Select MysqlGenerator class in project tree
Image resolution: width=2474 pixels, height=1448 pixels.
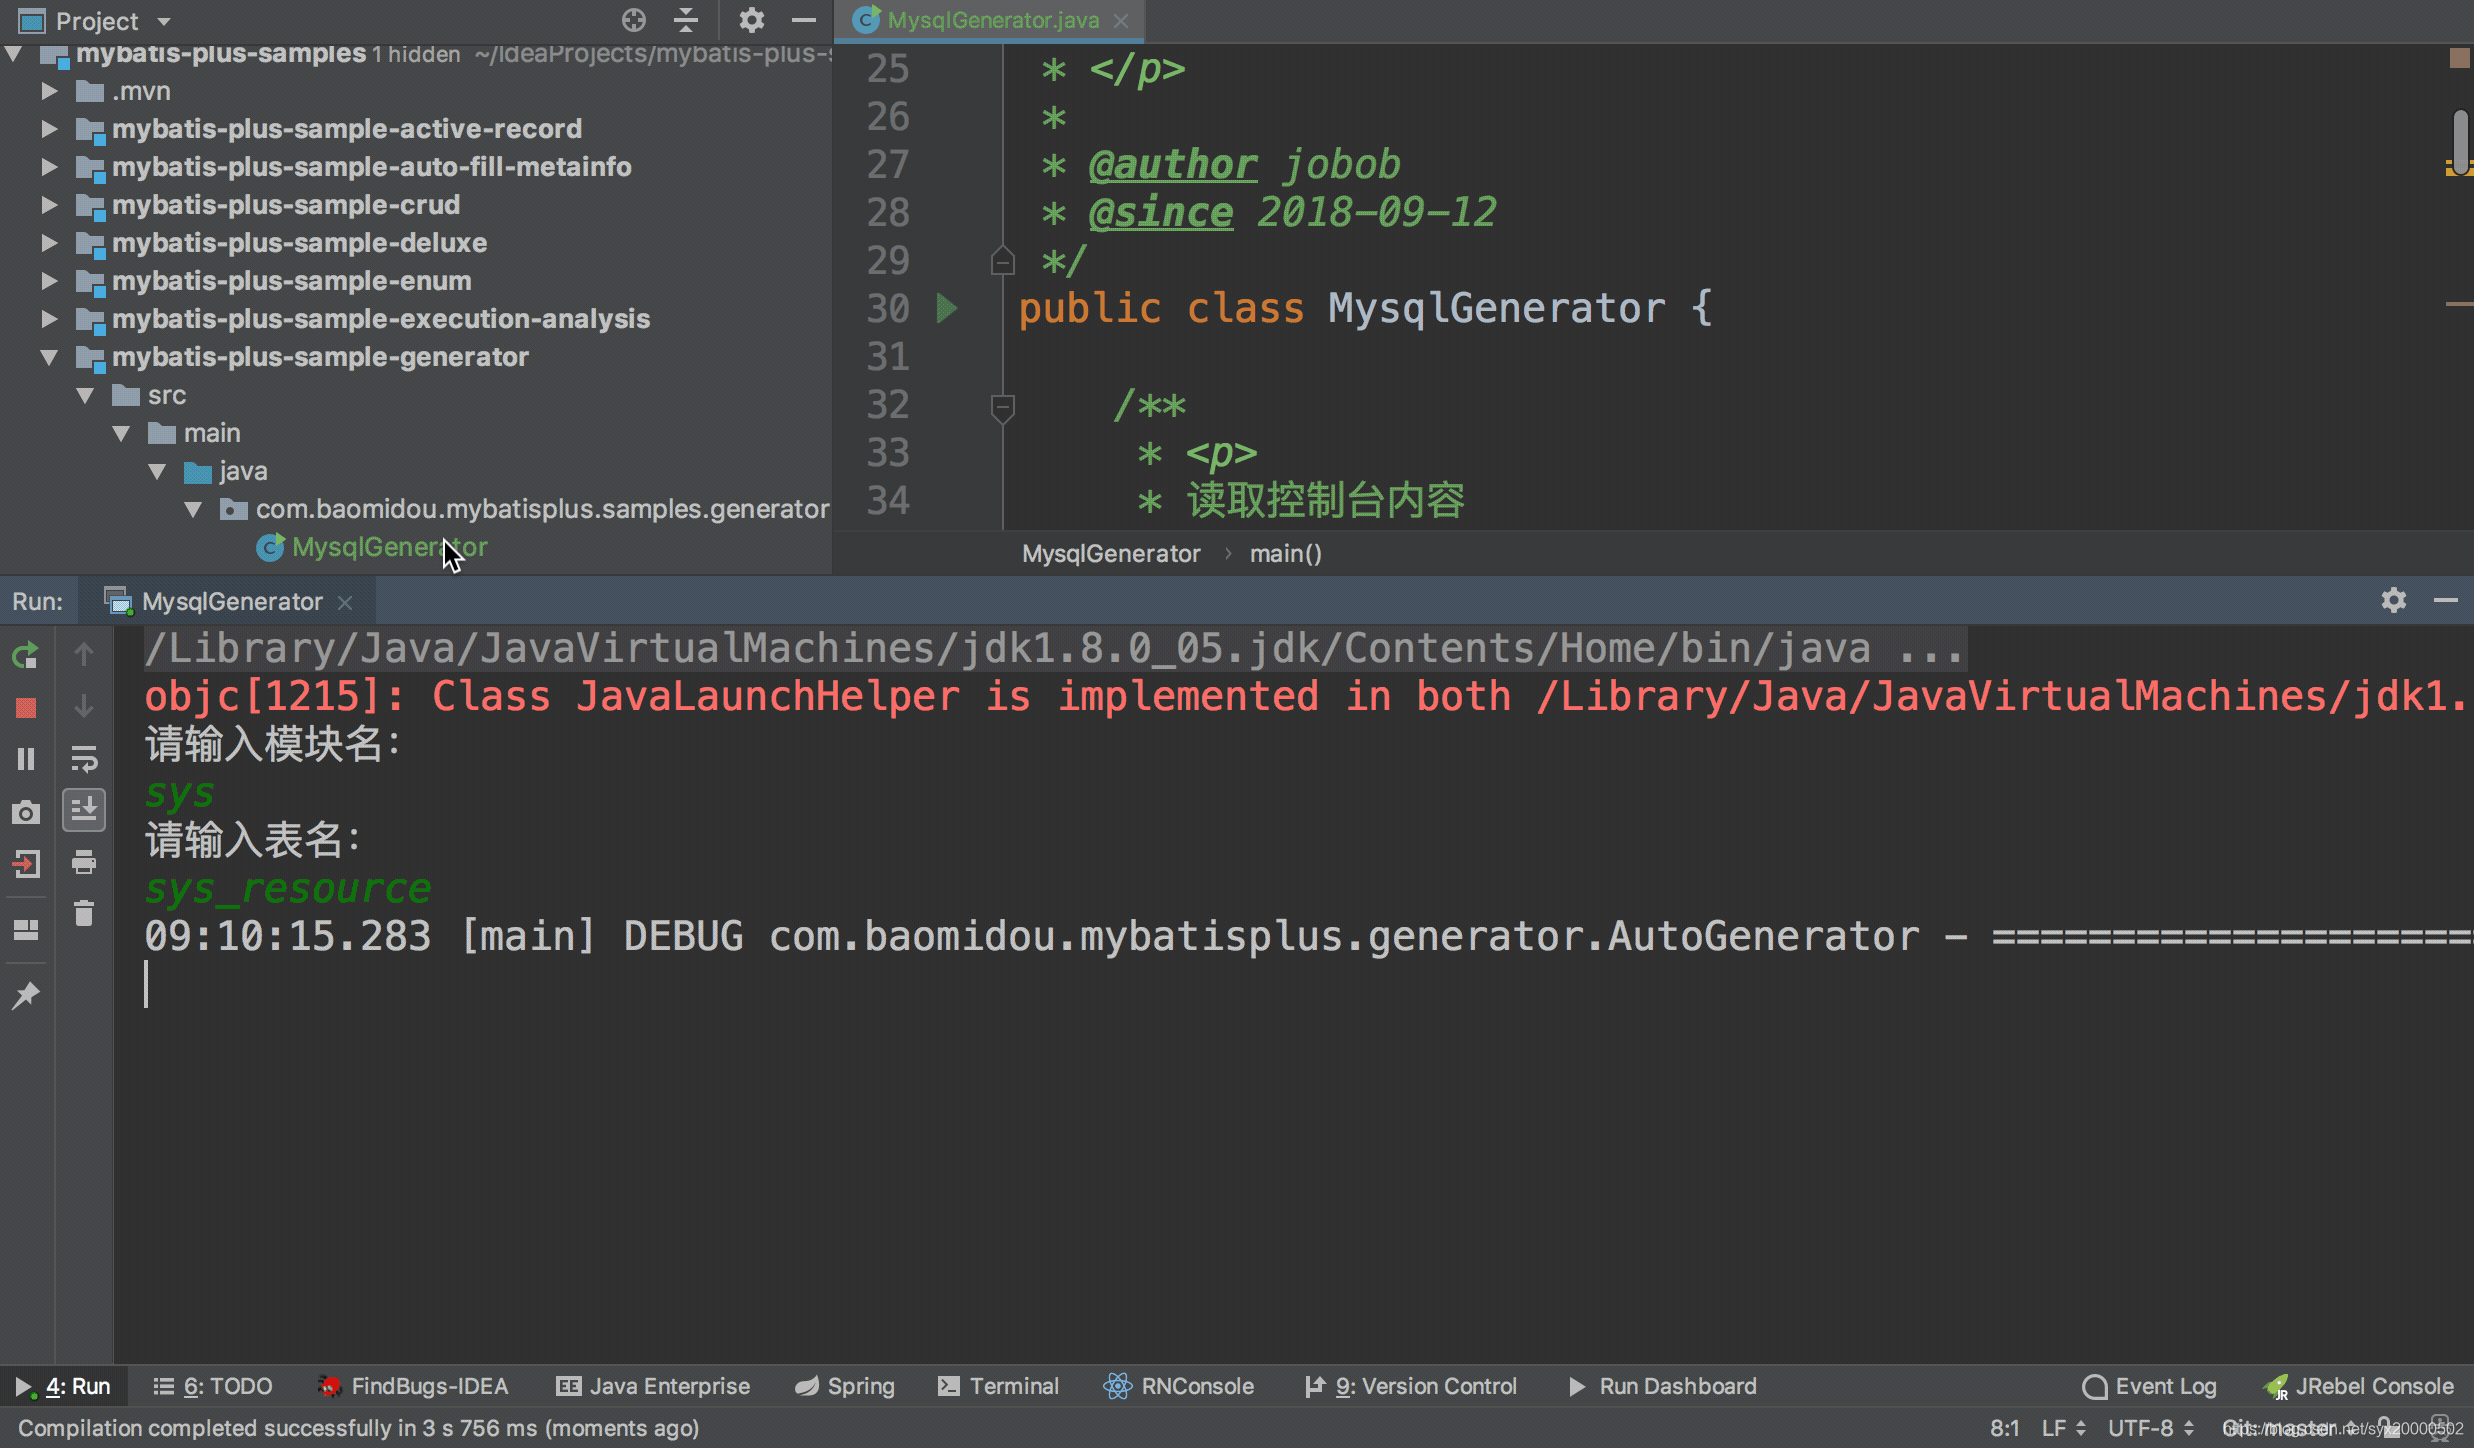389,547
